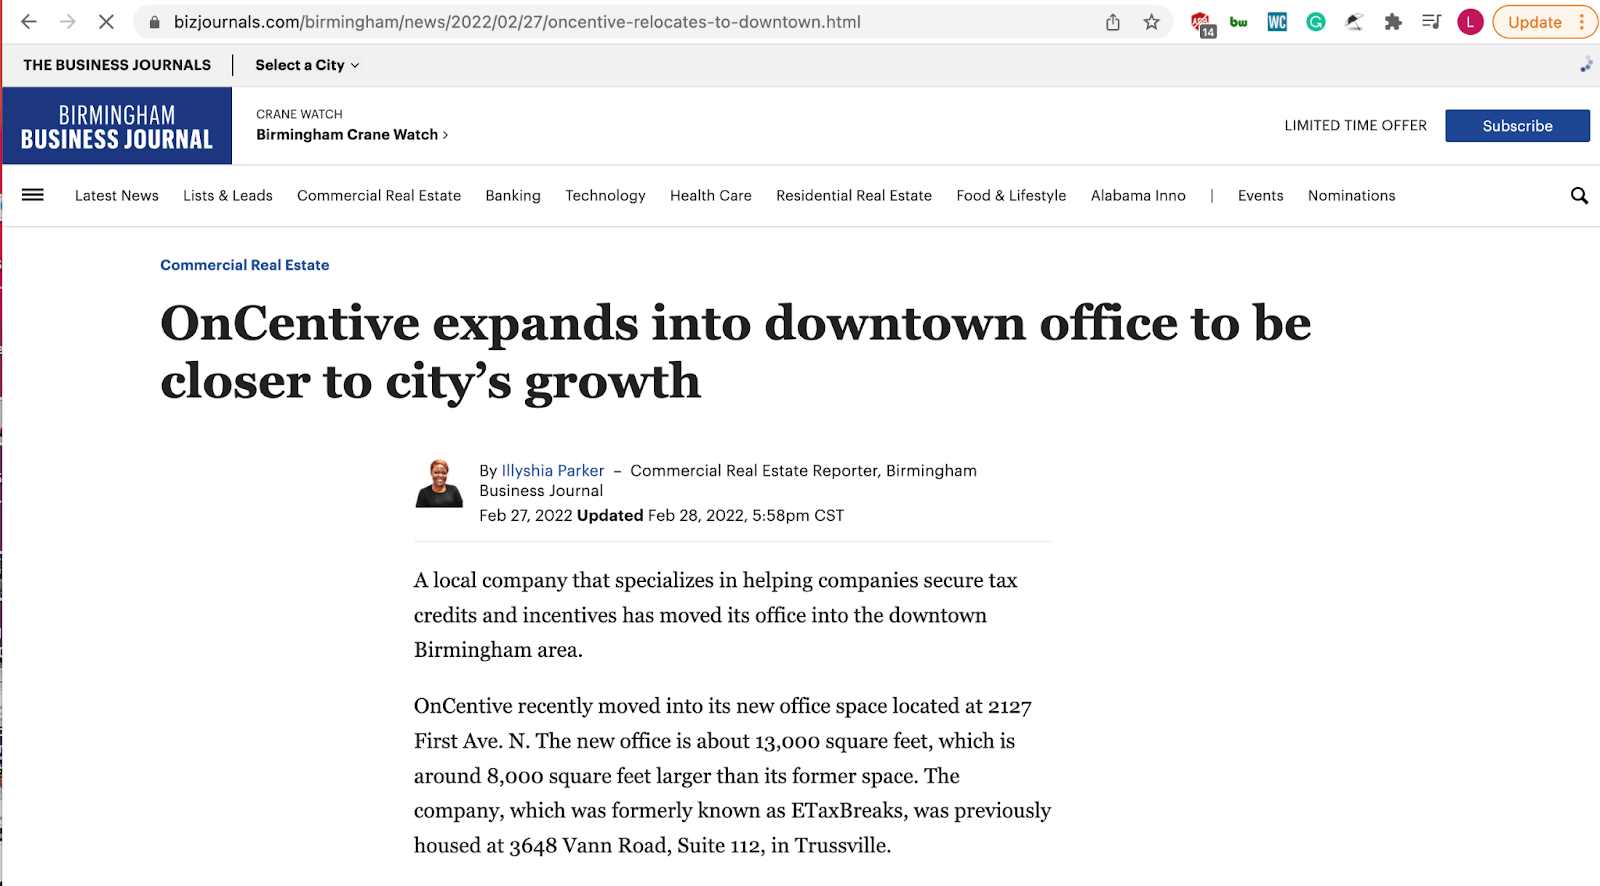
Task: Open the media playlist control icon
Action: tap(1431, 22)
